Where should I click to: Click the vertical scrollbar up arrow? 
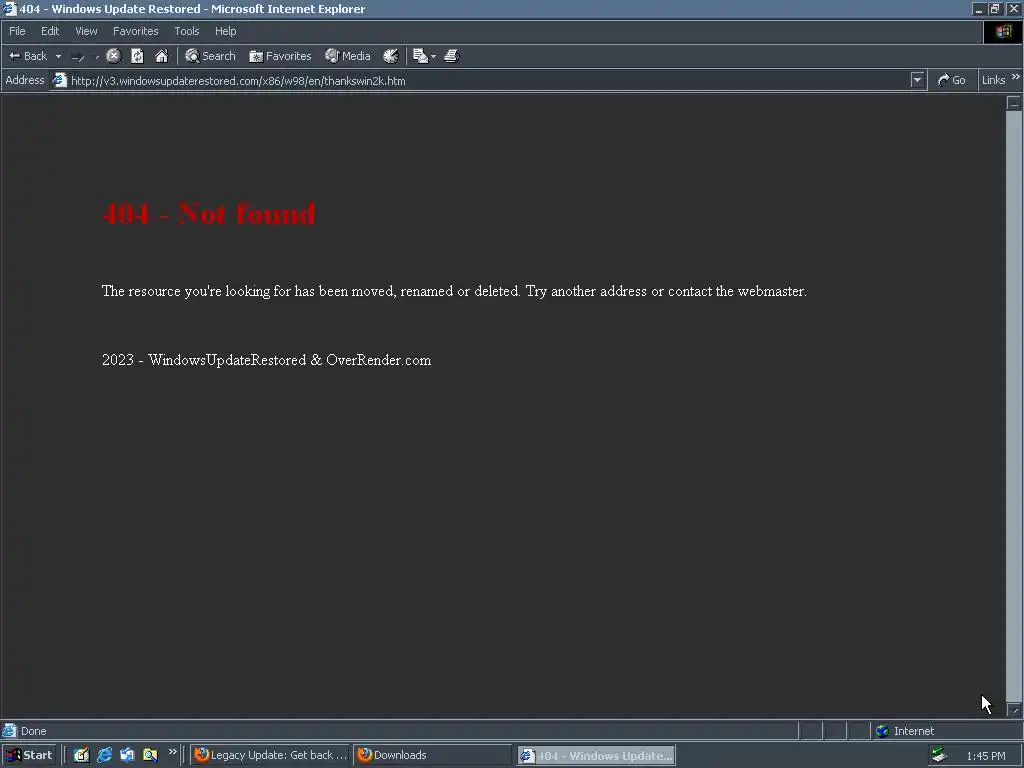pos(1014,103)
